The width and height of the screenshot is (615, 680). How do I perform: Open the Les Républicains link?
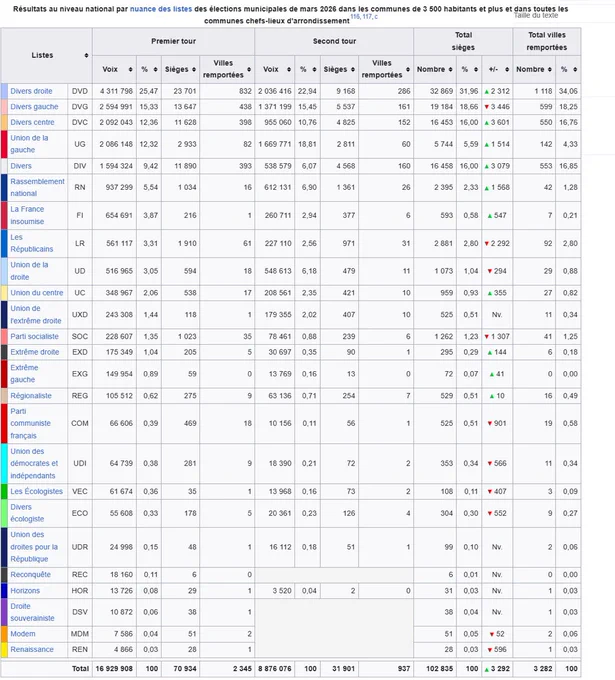click(32, 243)
